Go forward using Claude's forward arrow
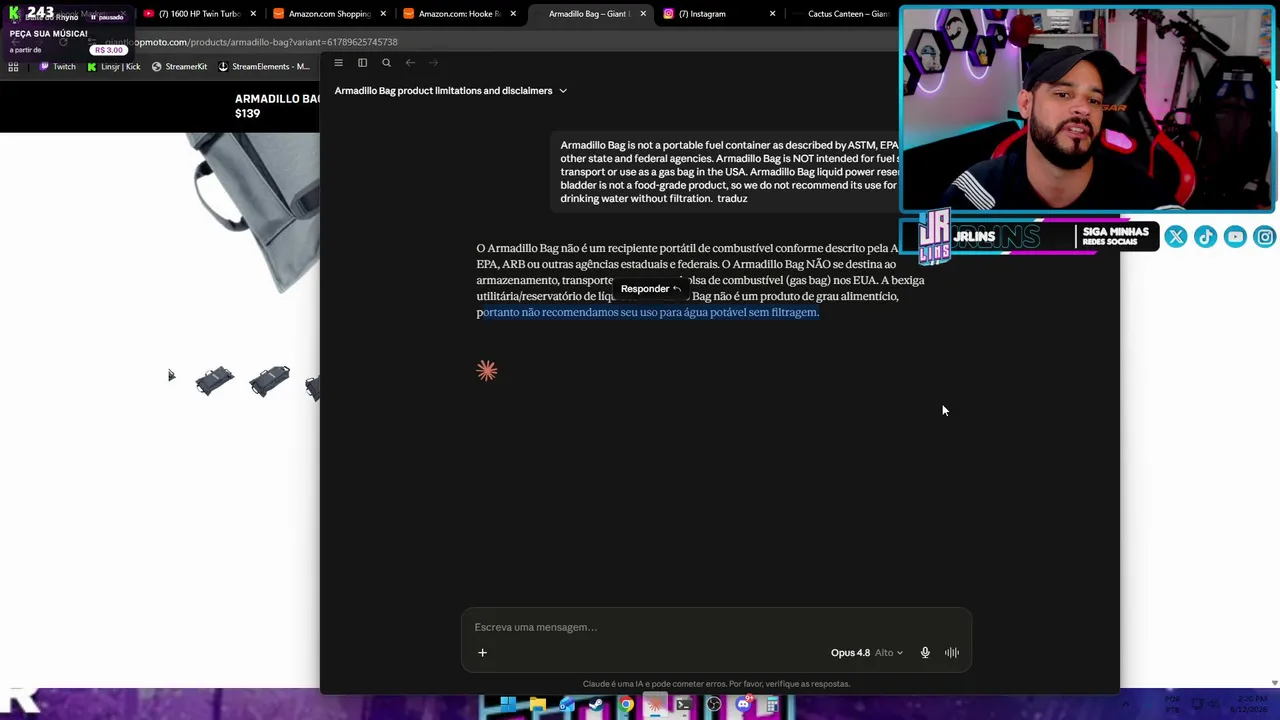The width and height of the screenshot is (1280, 720). pos(433,63)
